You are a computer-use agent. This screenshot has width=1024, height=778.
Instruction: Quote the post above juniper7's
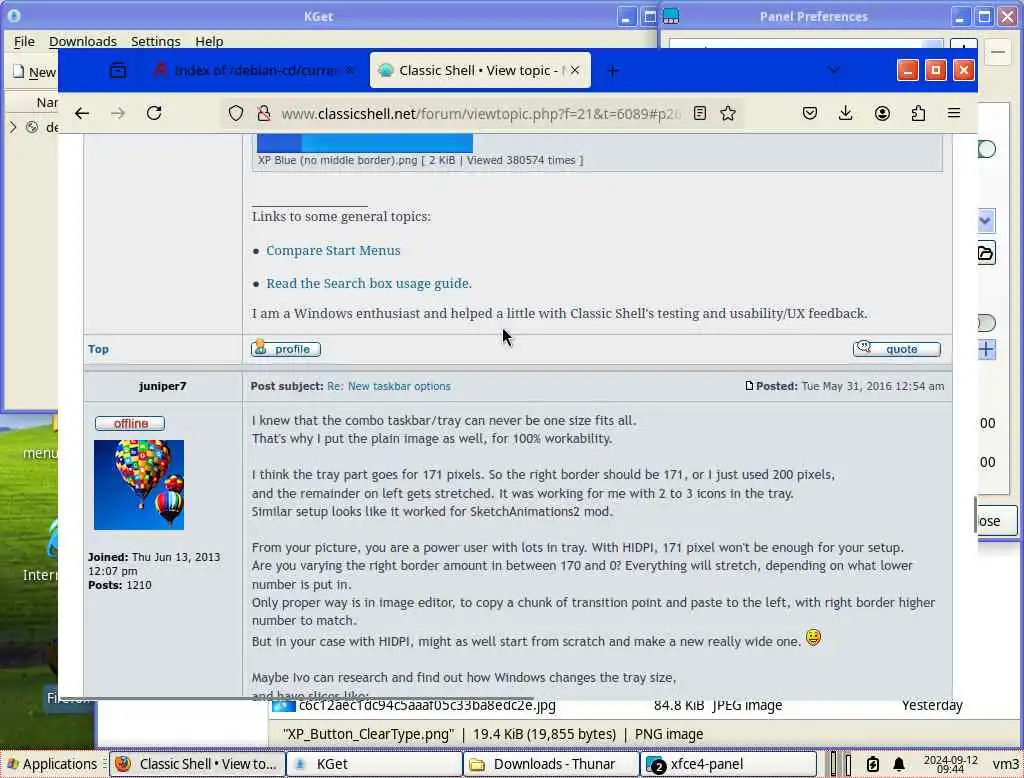pyautogui.click(x=897, y=349)
